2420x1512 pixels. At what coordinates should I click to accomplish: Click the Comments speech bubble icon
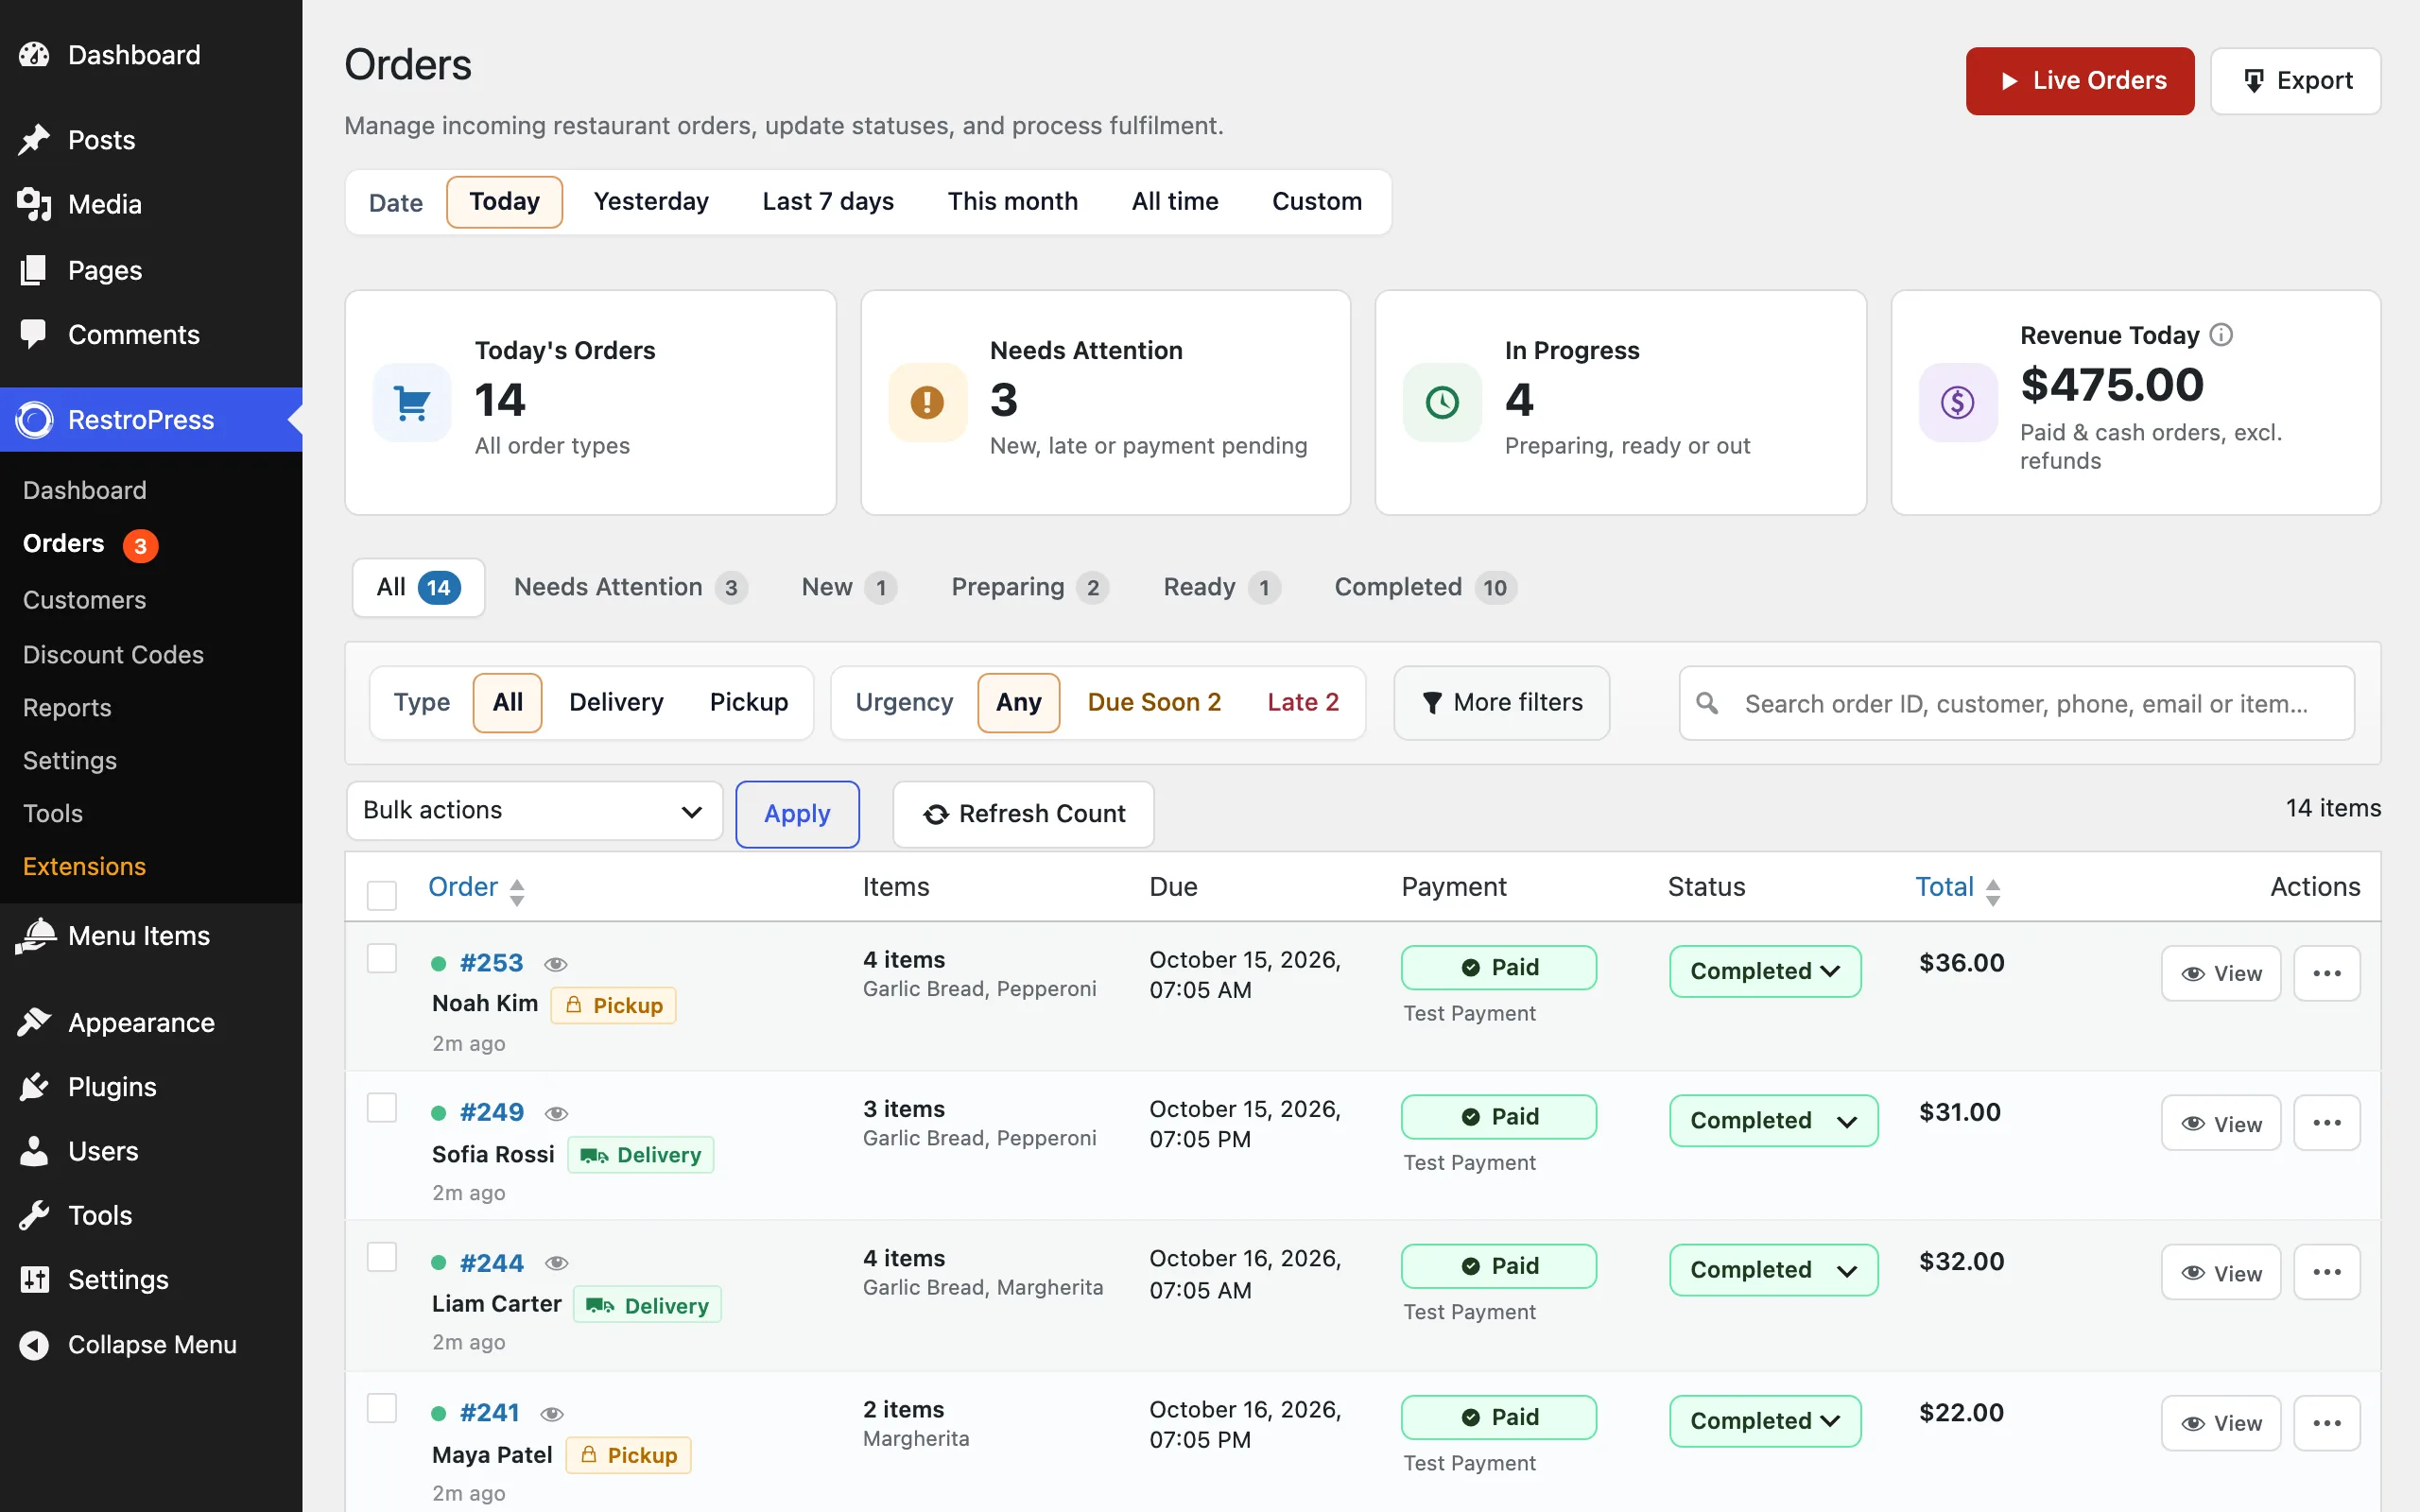pyautogui.click(x=34, y=334)
